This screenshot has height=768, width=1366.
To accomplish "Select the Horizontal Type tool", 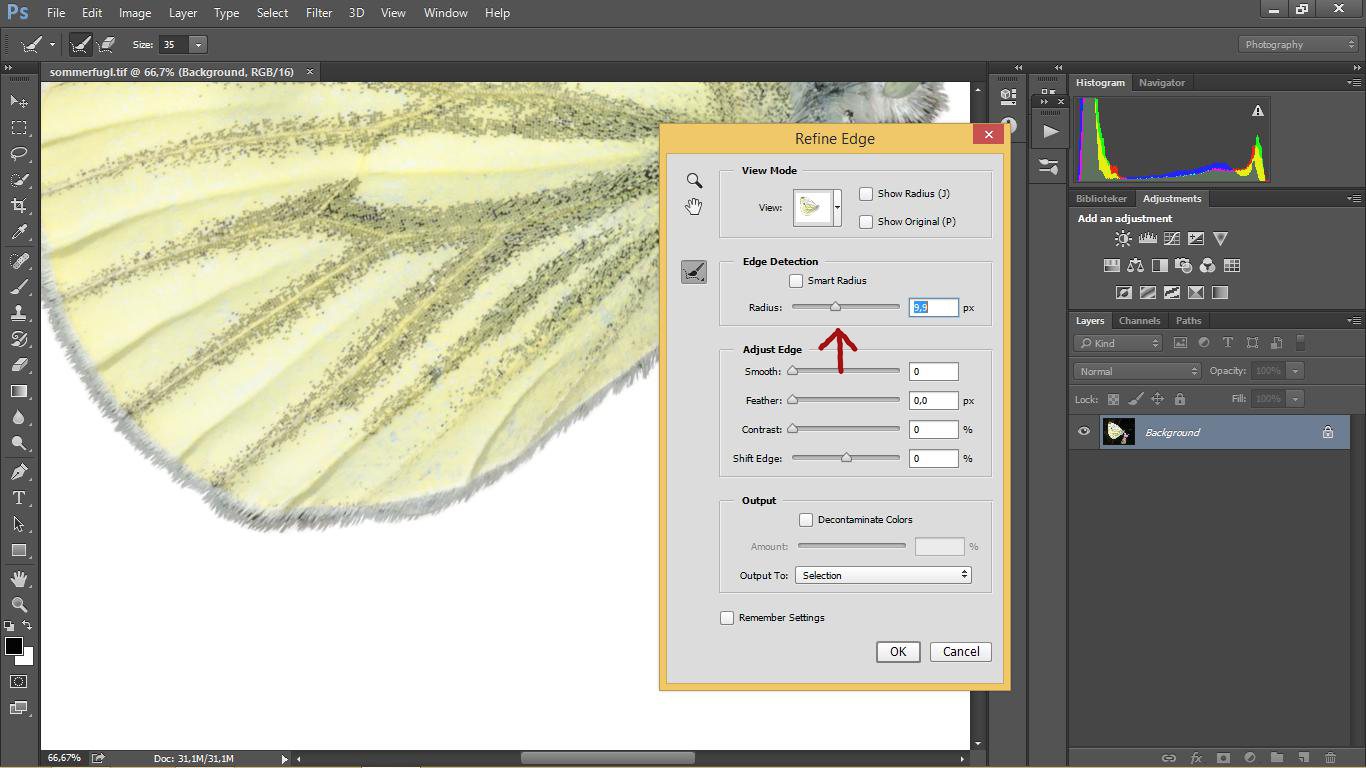I will click(17, 497).
